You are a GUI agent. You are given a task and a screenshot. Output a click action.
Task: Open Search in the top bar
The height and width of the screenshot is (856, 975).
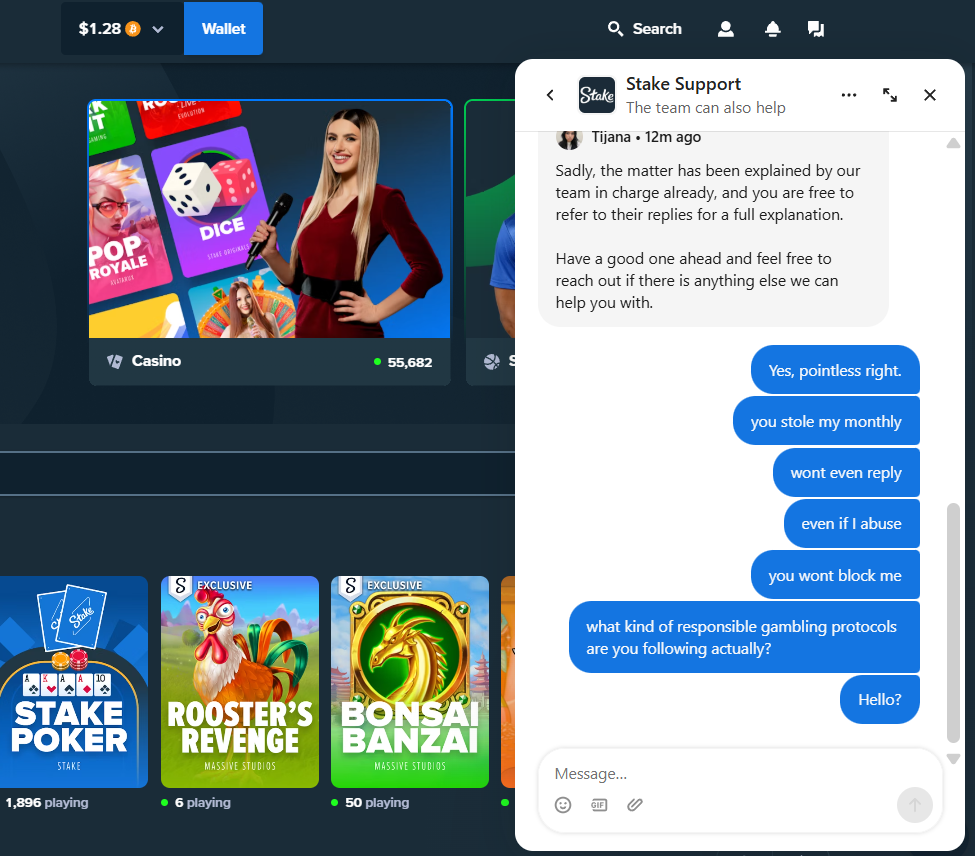click(644, 29)
